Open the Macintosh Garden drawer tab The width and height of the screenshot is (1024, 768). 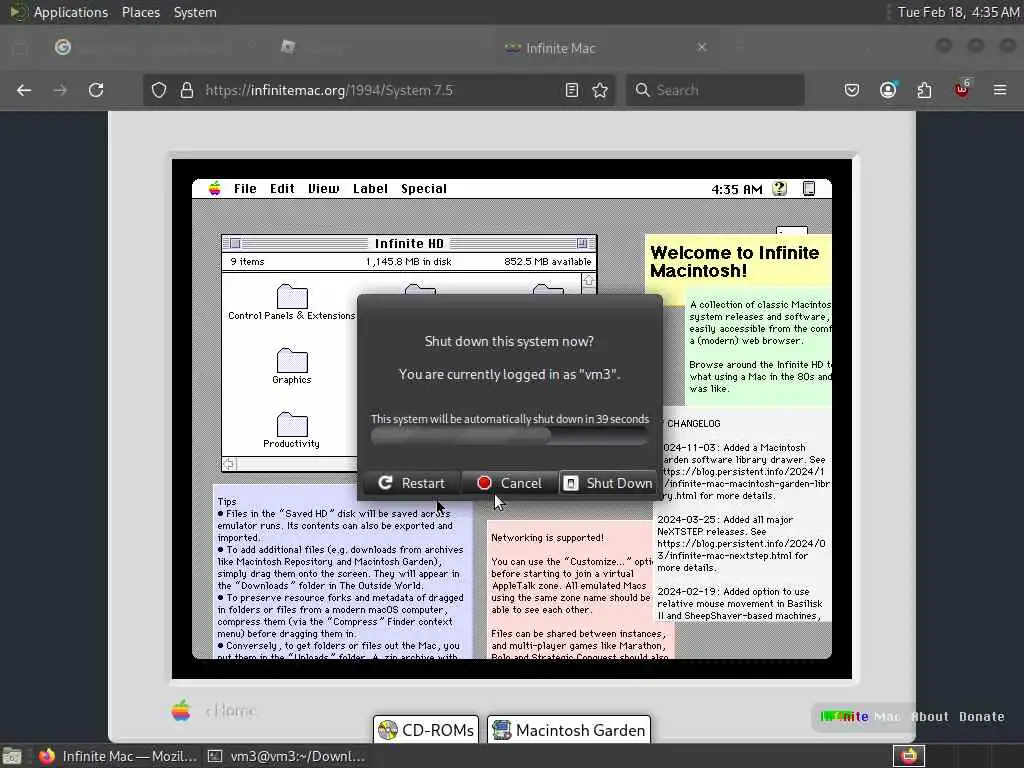[569, 729]
